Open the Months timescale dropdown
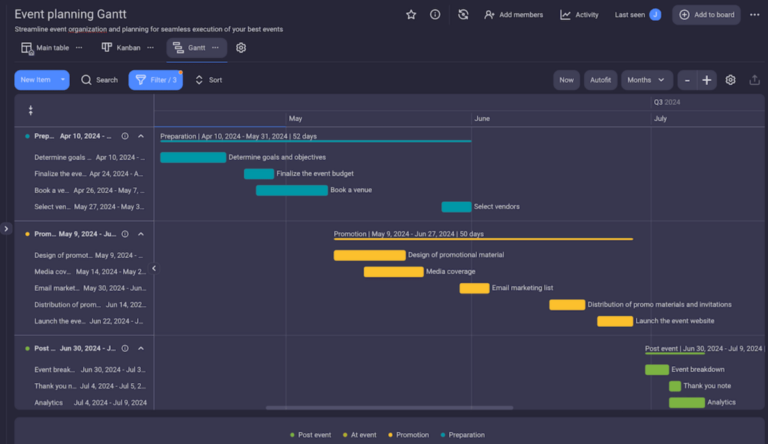768x444 pixels. pos(647,80)
